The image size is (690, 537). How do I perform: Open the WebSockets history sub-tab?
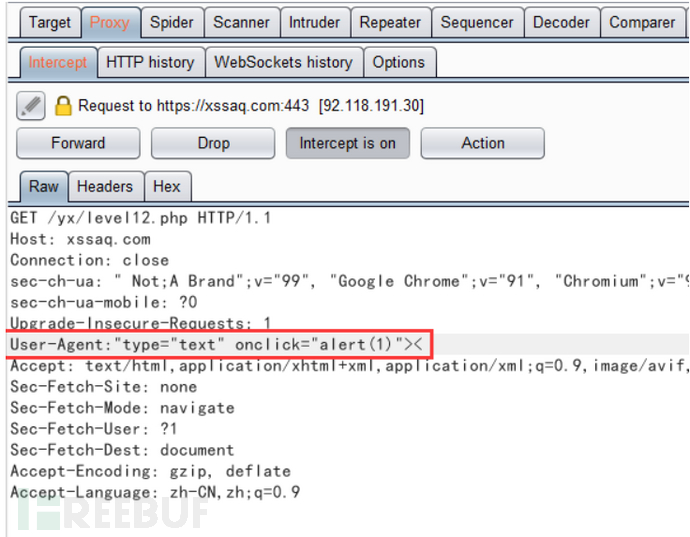[x=283, y=62]
